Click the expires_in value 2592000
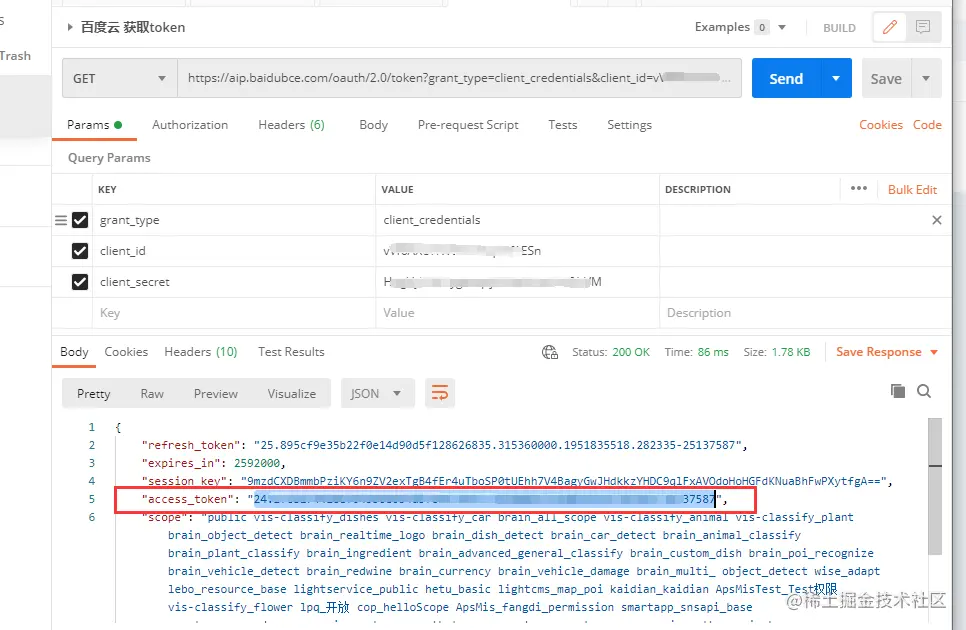Screen dimensions: 966x630 257,462
